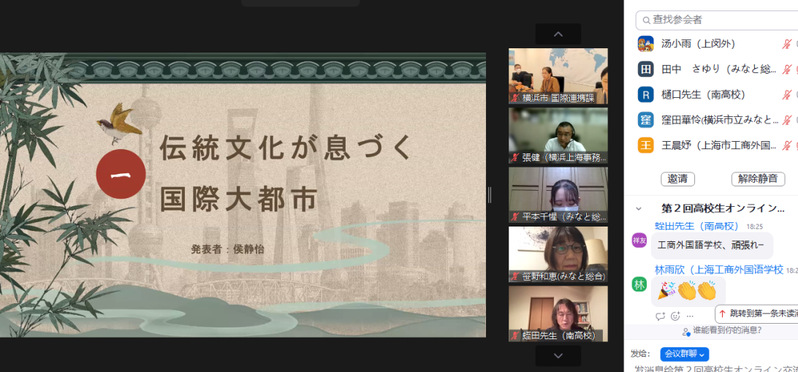
Task: Toggle the mic mute for 王晨妤
Action: pos(787,146)
